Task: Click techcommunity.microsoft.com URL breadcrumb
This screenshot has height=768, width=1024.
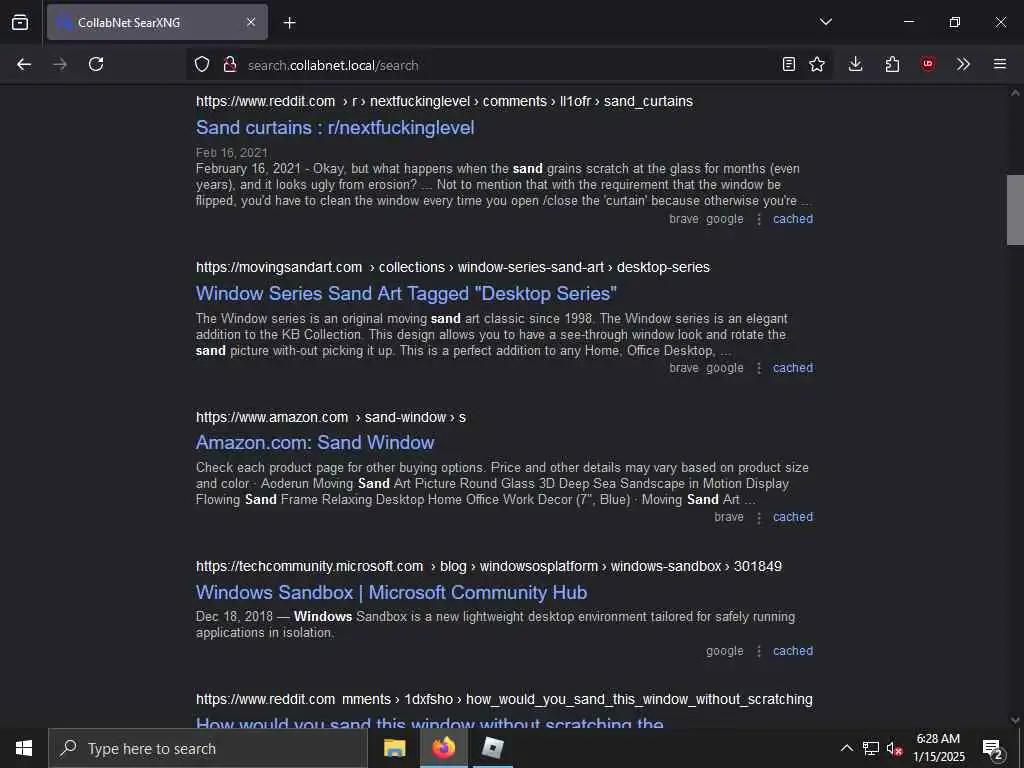Action: tap(488, 566)
